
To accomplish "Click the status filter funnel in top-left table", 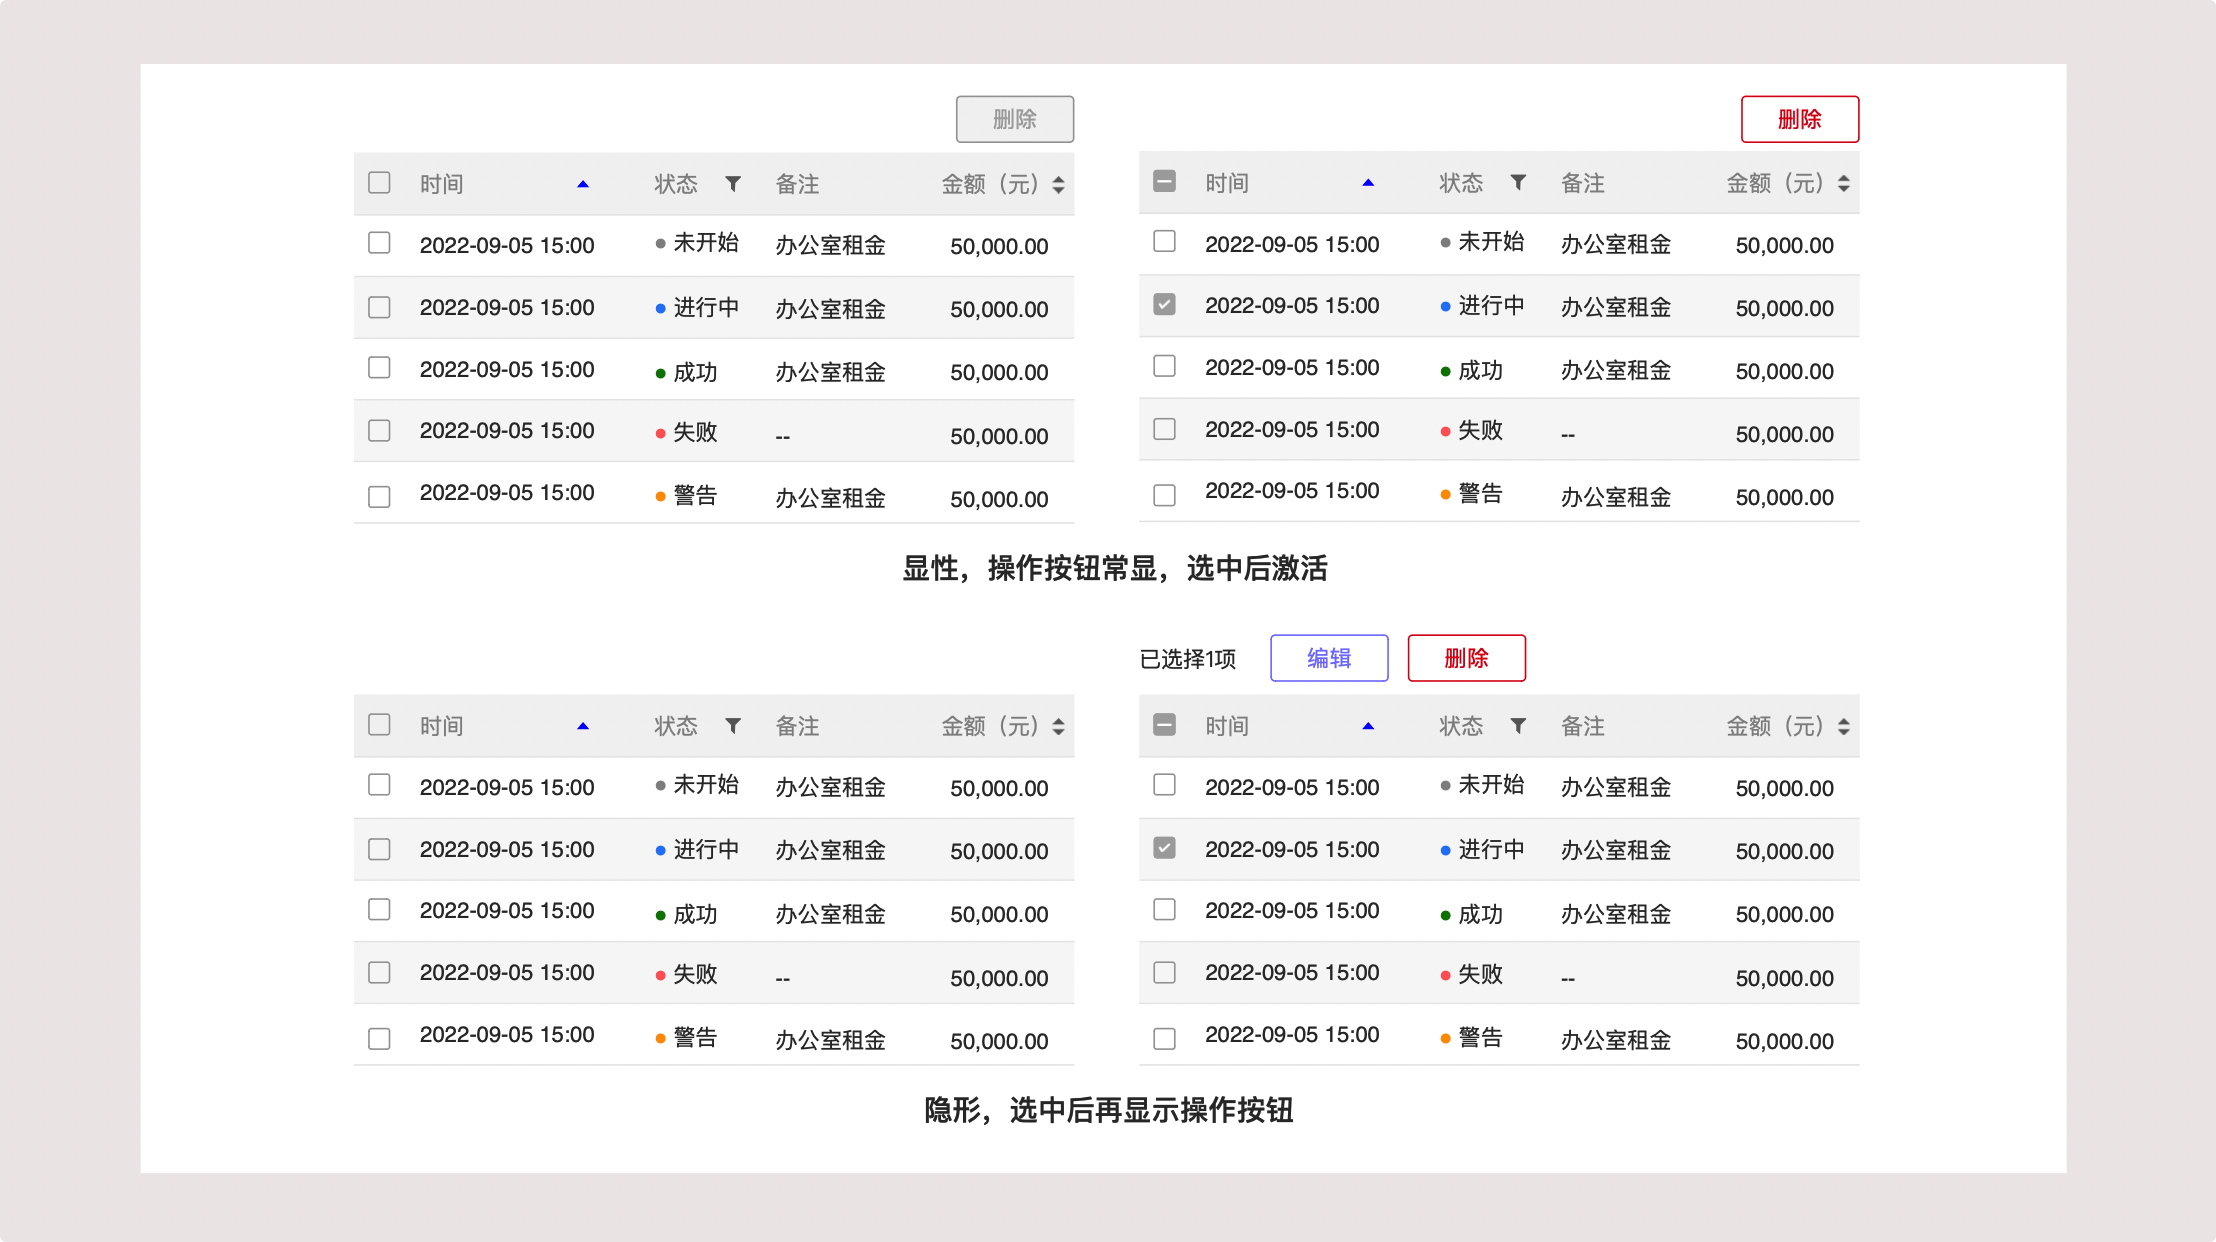I will [733, 184].
